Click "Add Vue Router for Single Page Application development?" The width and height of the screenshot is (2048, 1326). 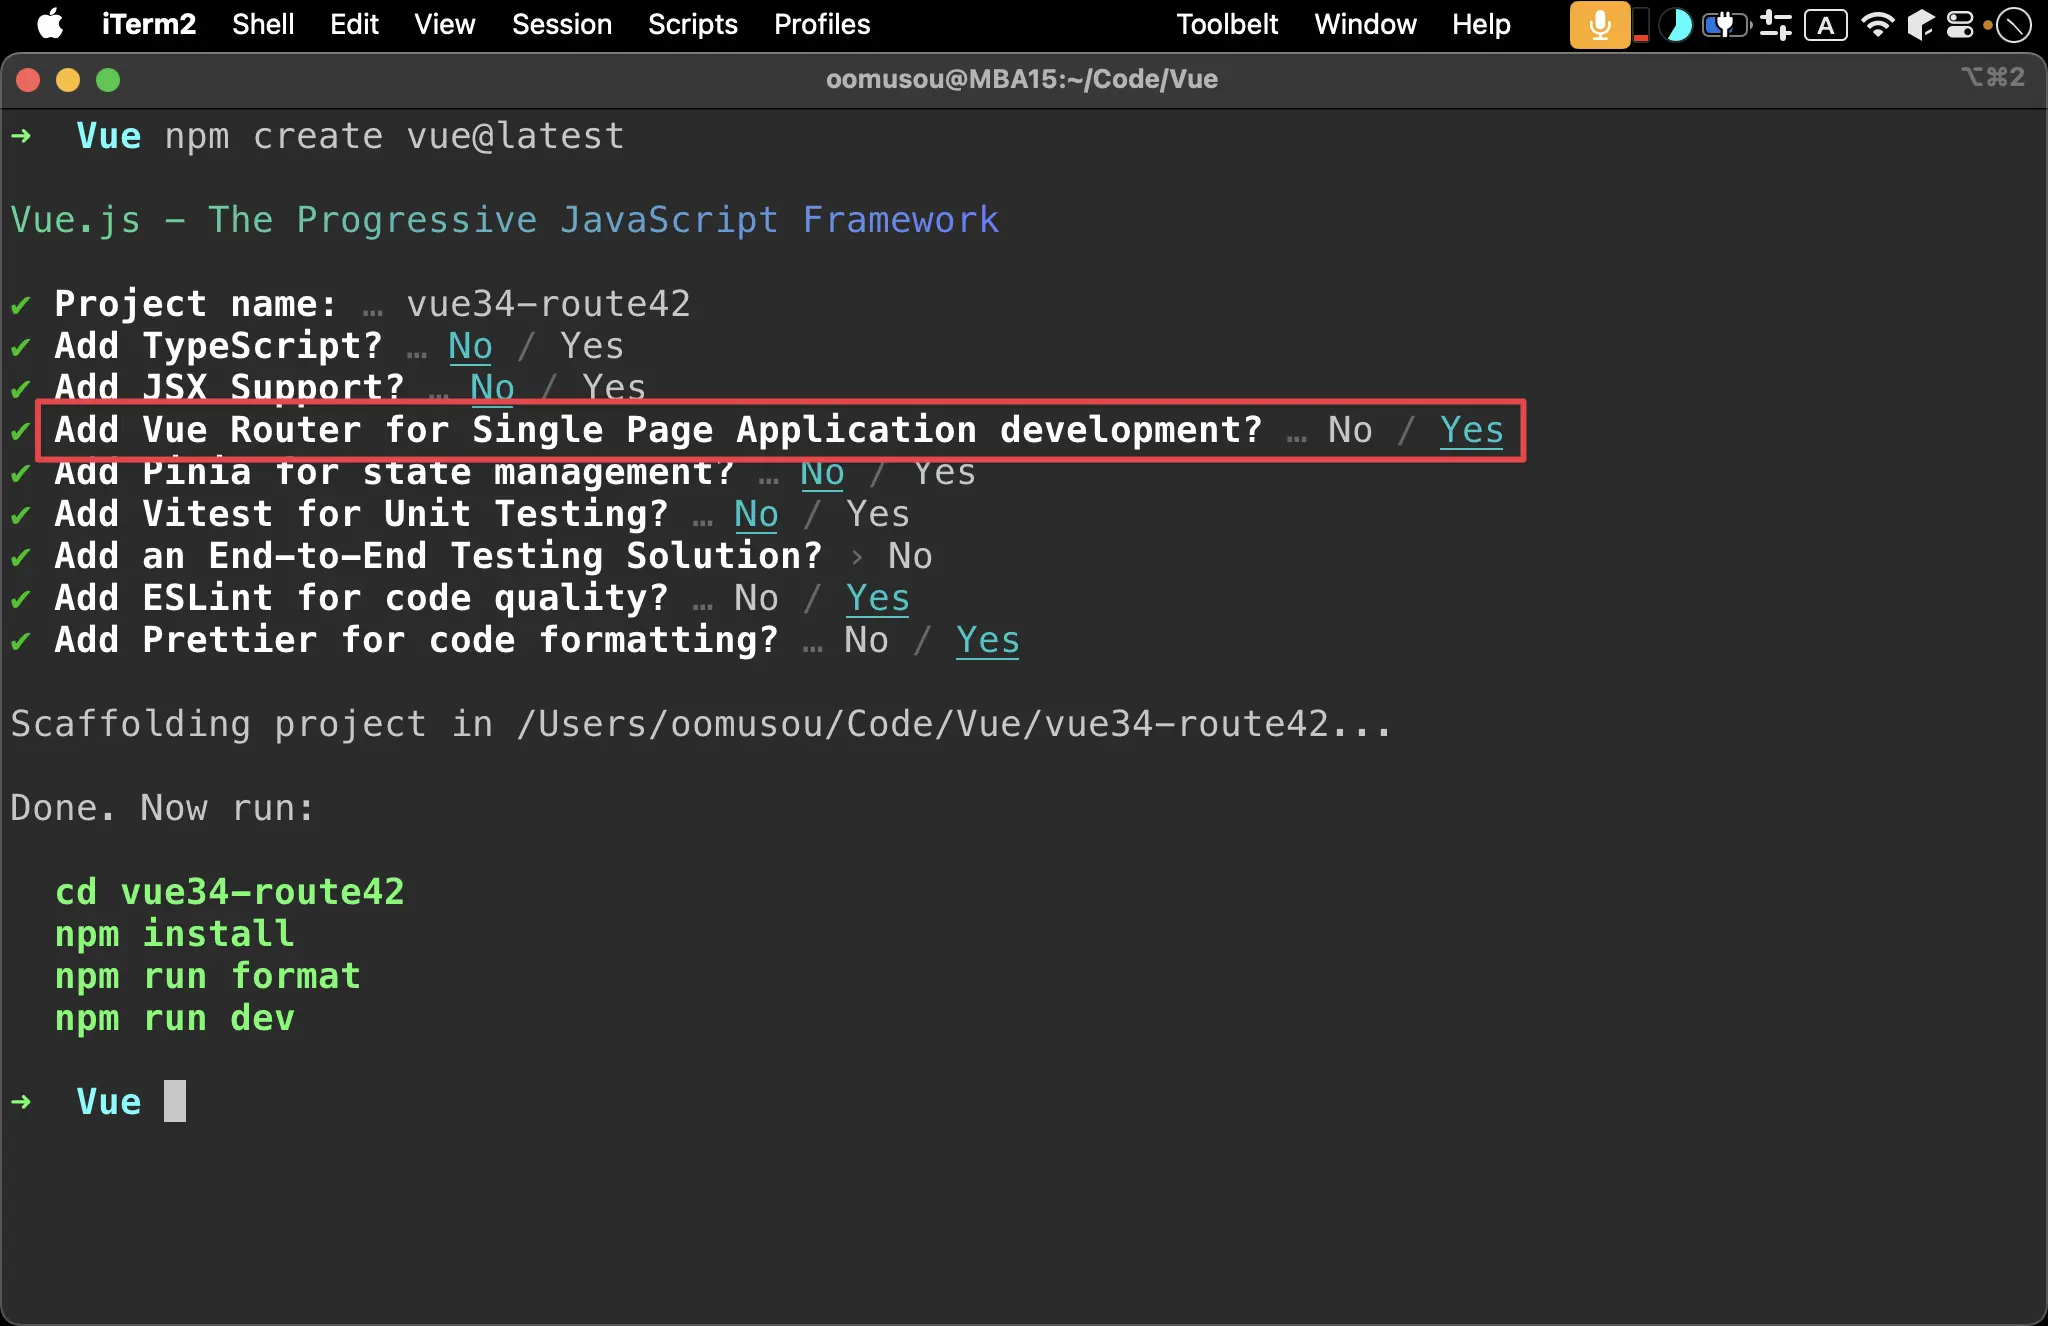pyautogui.click(x=659, y=430)
